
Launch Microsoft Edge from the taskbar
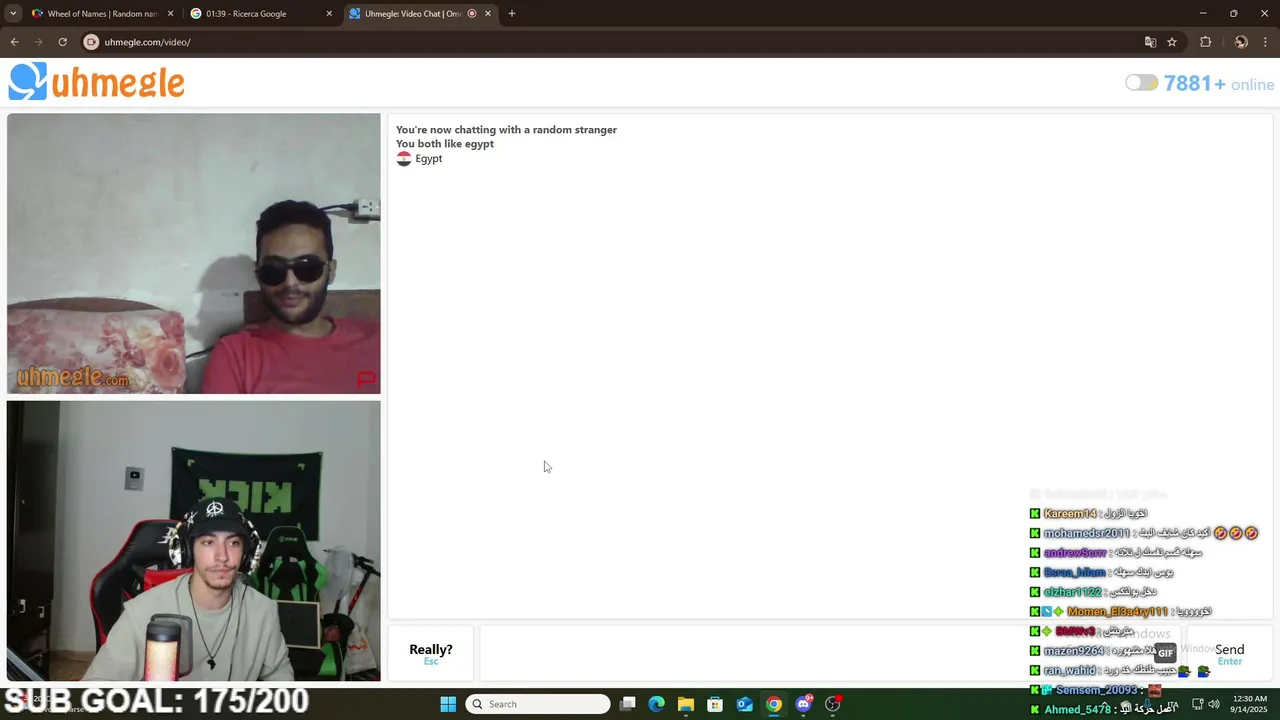click(656, 704)
